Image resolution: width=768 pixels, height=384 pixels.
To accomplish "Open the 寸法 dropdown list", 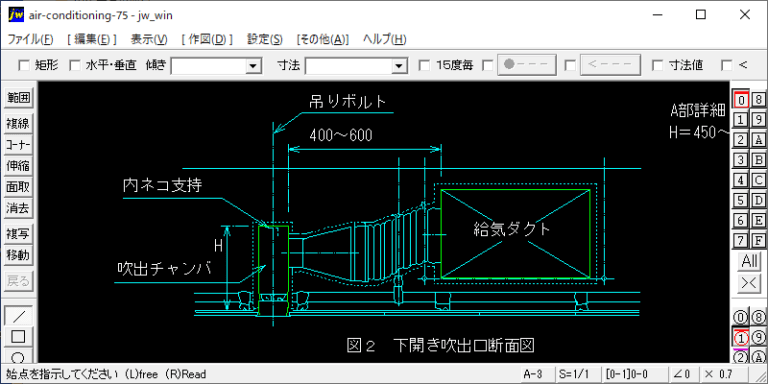I will (x=400, y=66).
